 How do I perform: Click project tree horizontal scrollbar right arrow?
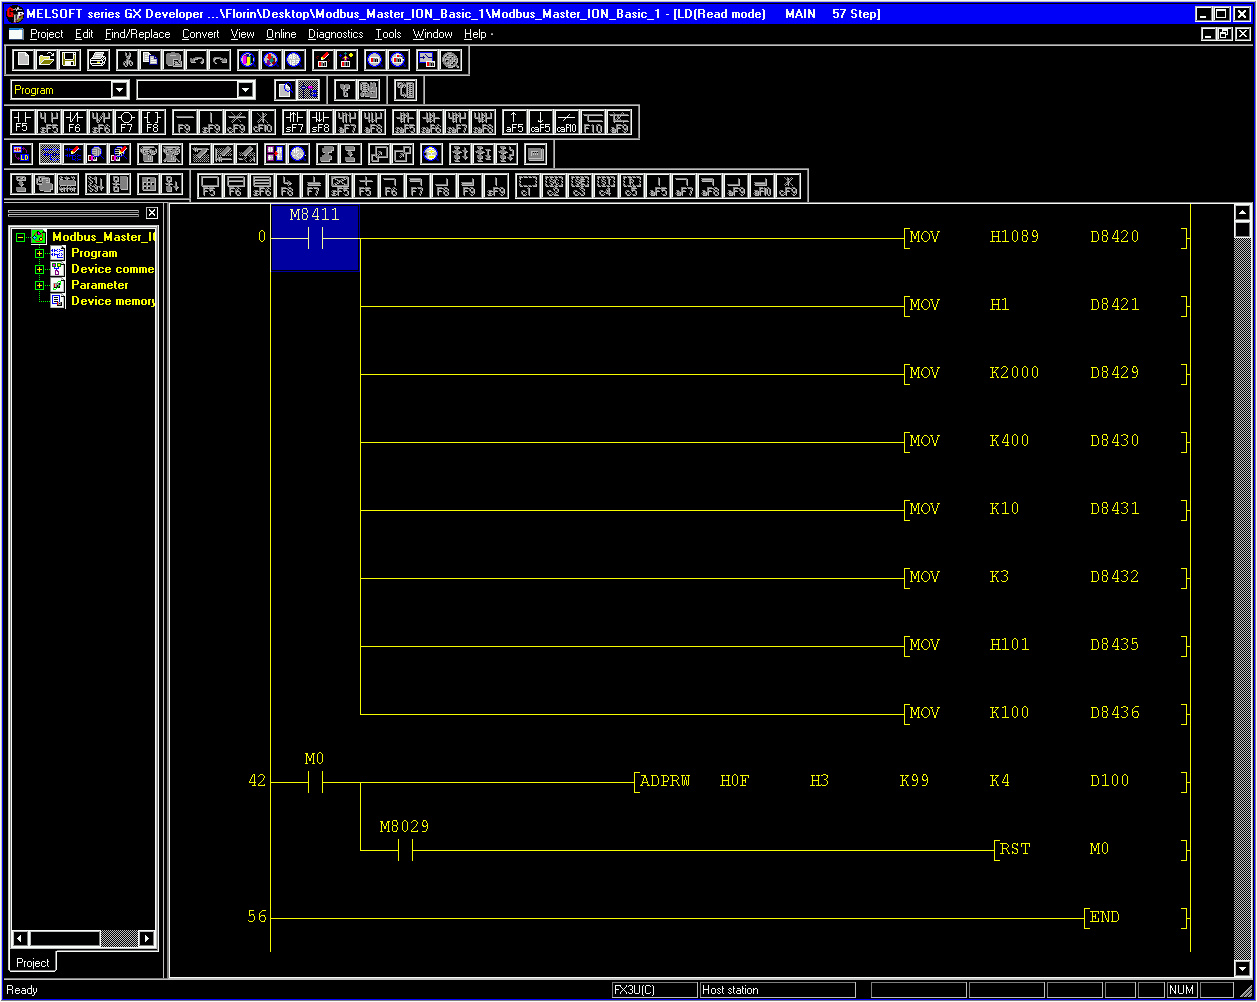(147, 938)
